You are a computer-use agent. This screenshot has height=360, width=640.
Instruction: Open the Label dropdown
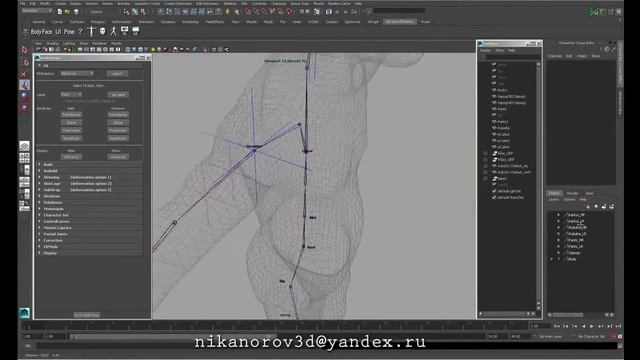pos(71,94)
